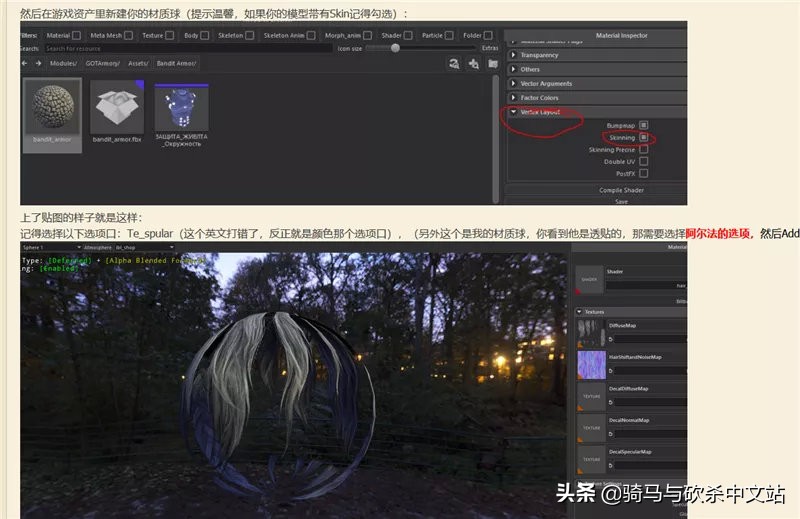
Task: Collapse the Textures section
Action: coord(579,311)
